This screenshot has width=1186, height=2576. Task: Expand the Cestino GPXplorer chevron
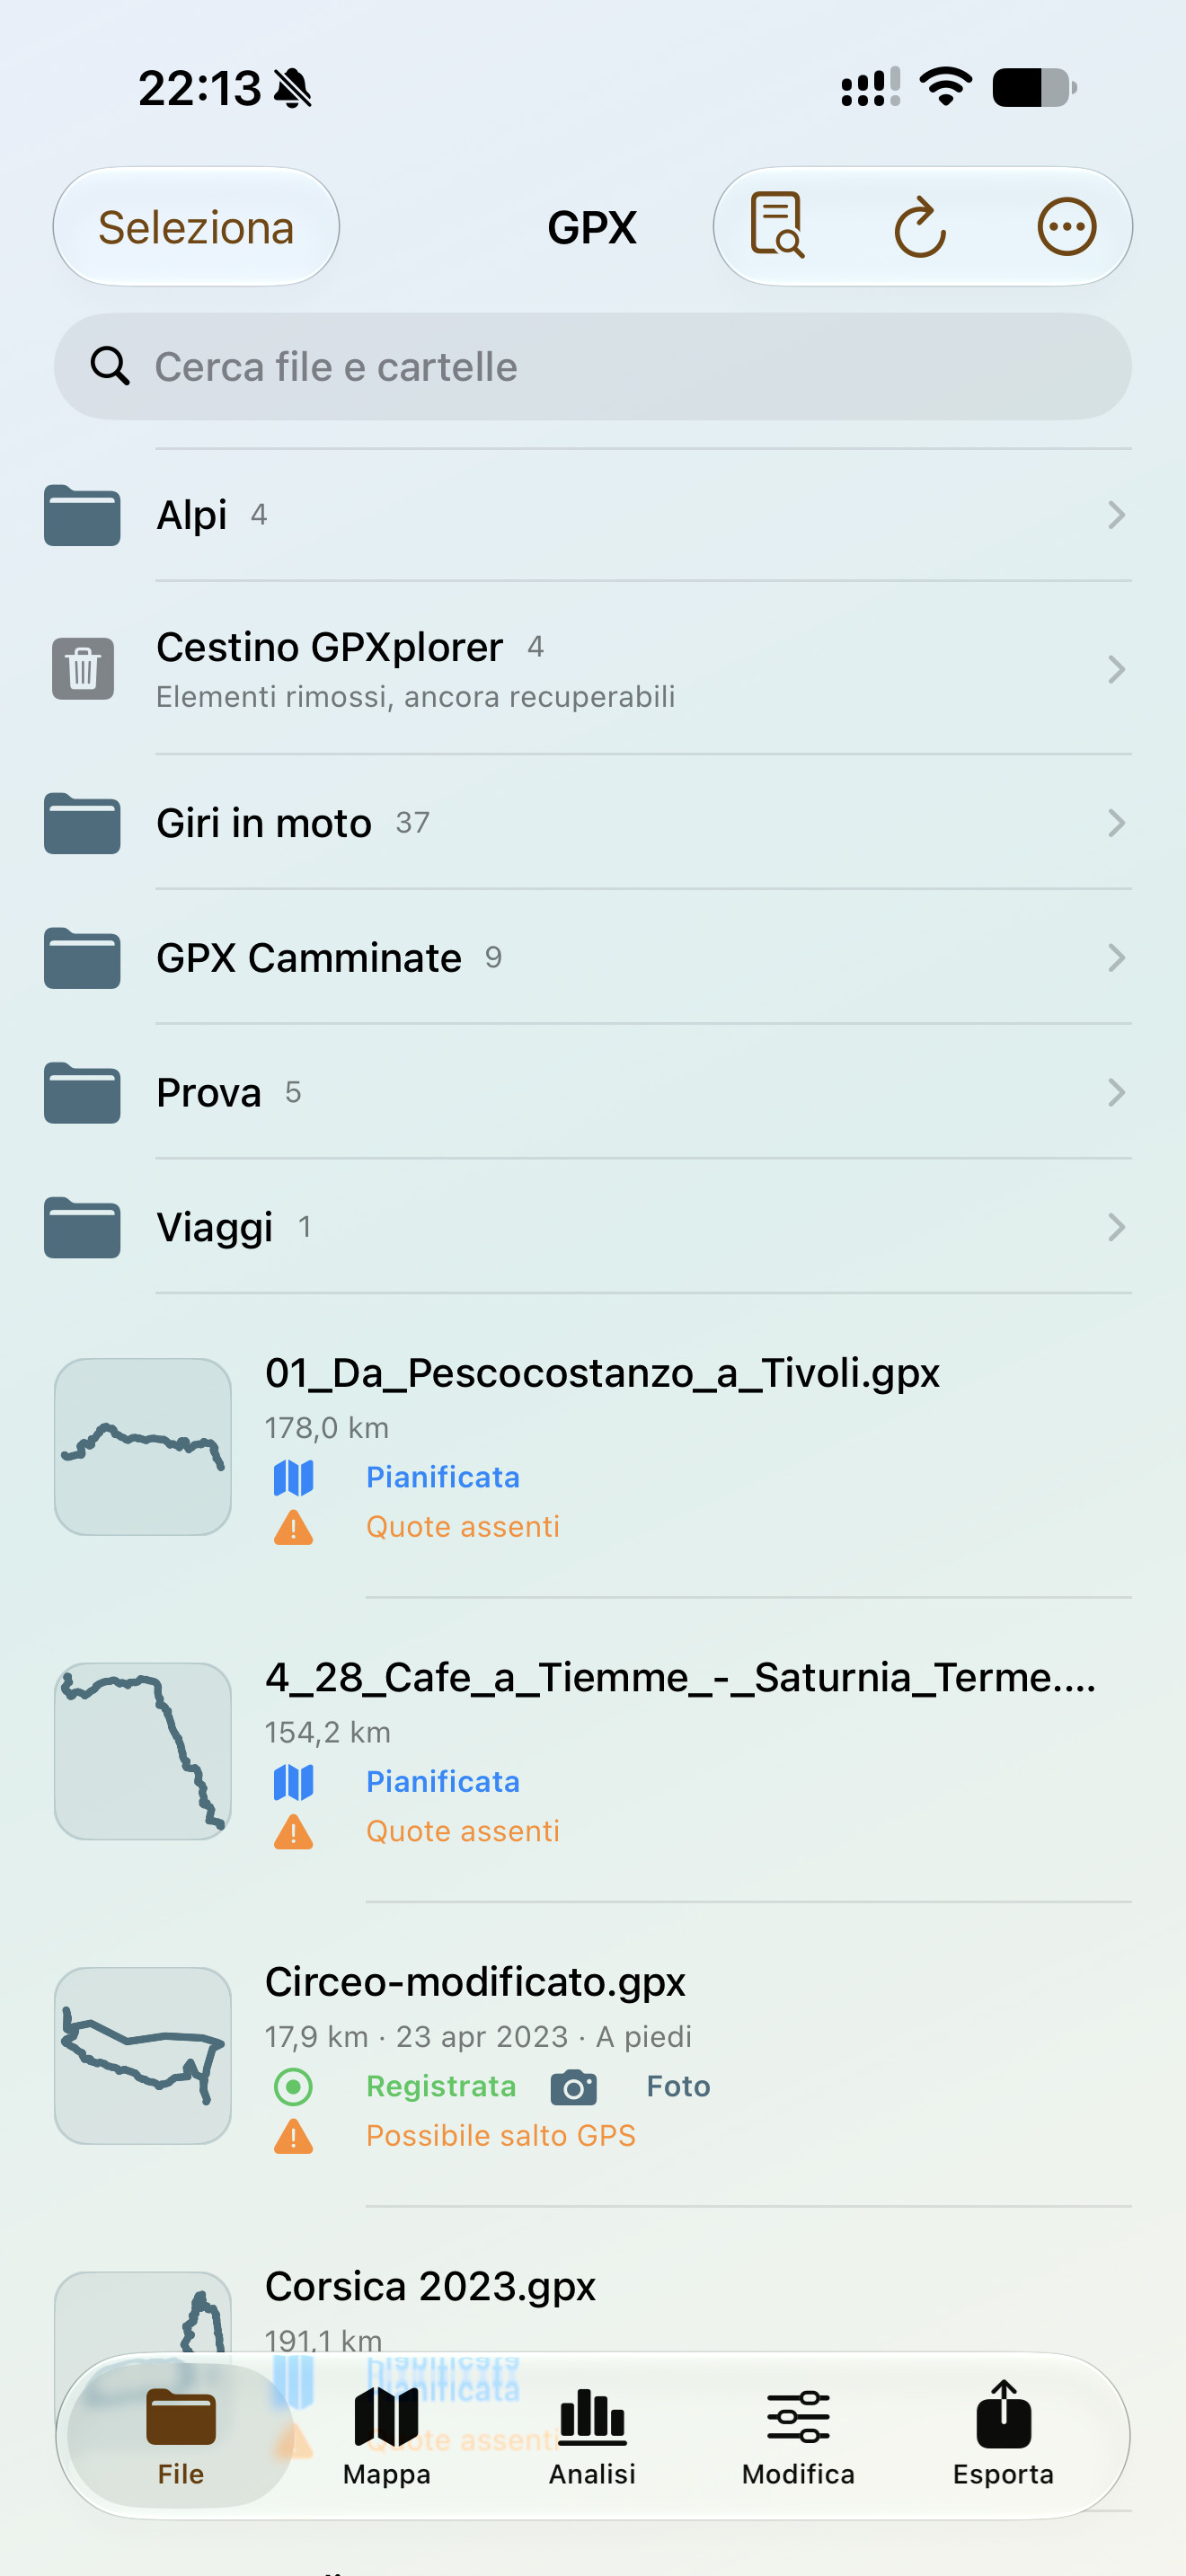click(1116, 669)
